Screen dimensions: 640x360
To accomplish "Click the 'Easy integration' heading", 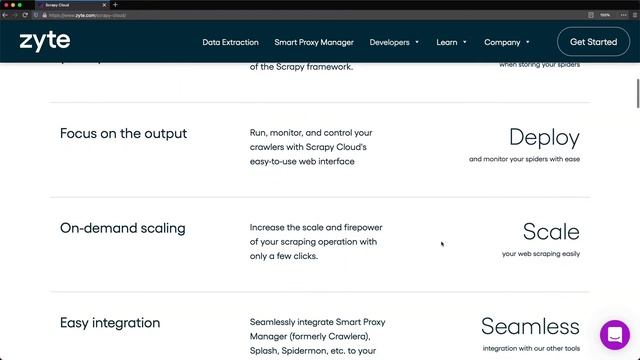I will (110, 322).
